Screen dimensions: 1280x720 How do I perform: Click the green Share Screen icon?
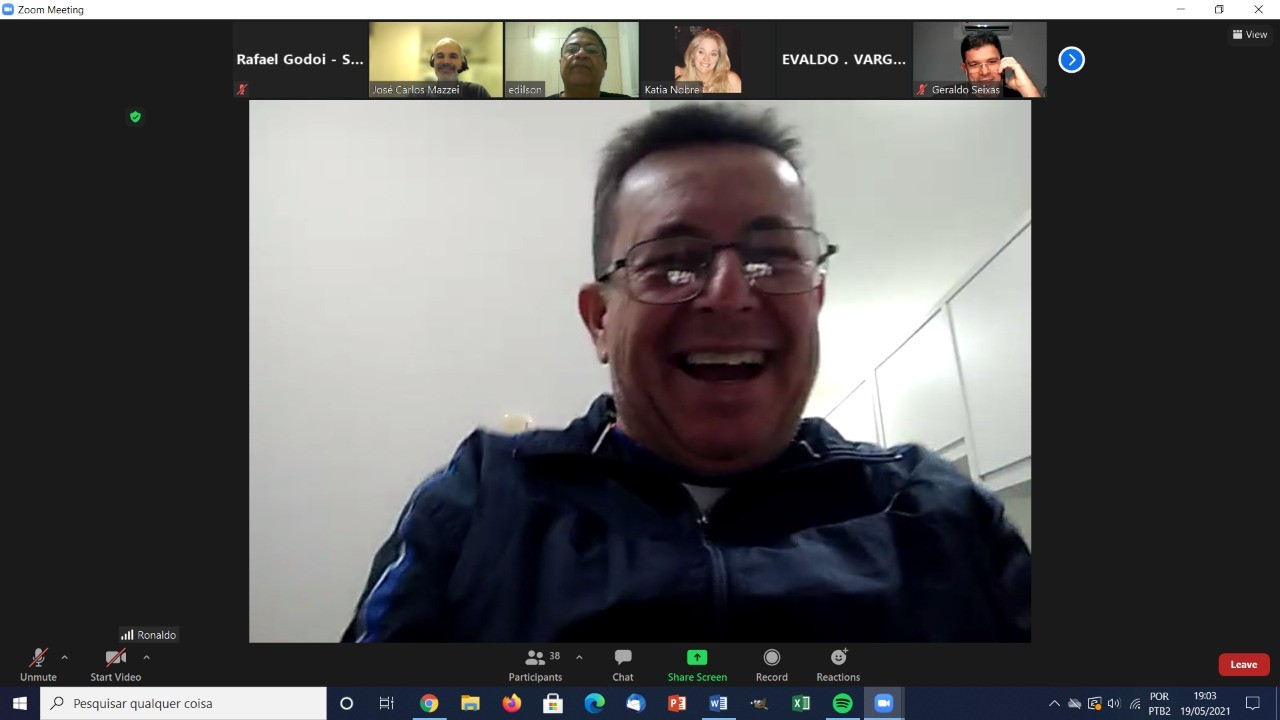click(x=697, y=657)
